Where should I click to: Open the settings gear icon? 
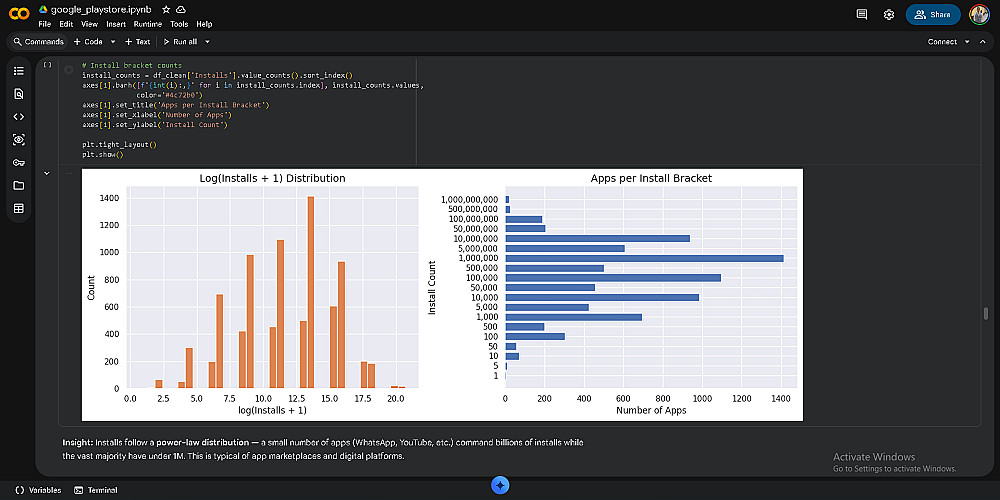[x=889, y=15]
